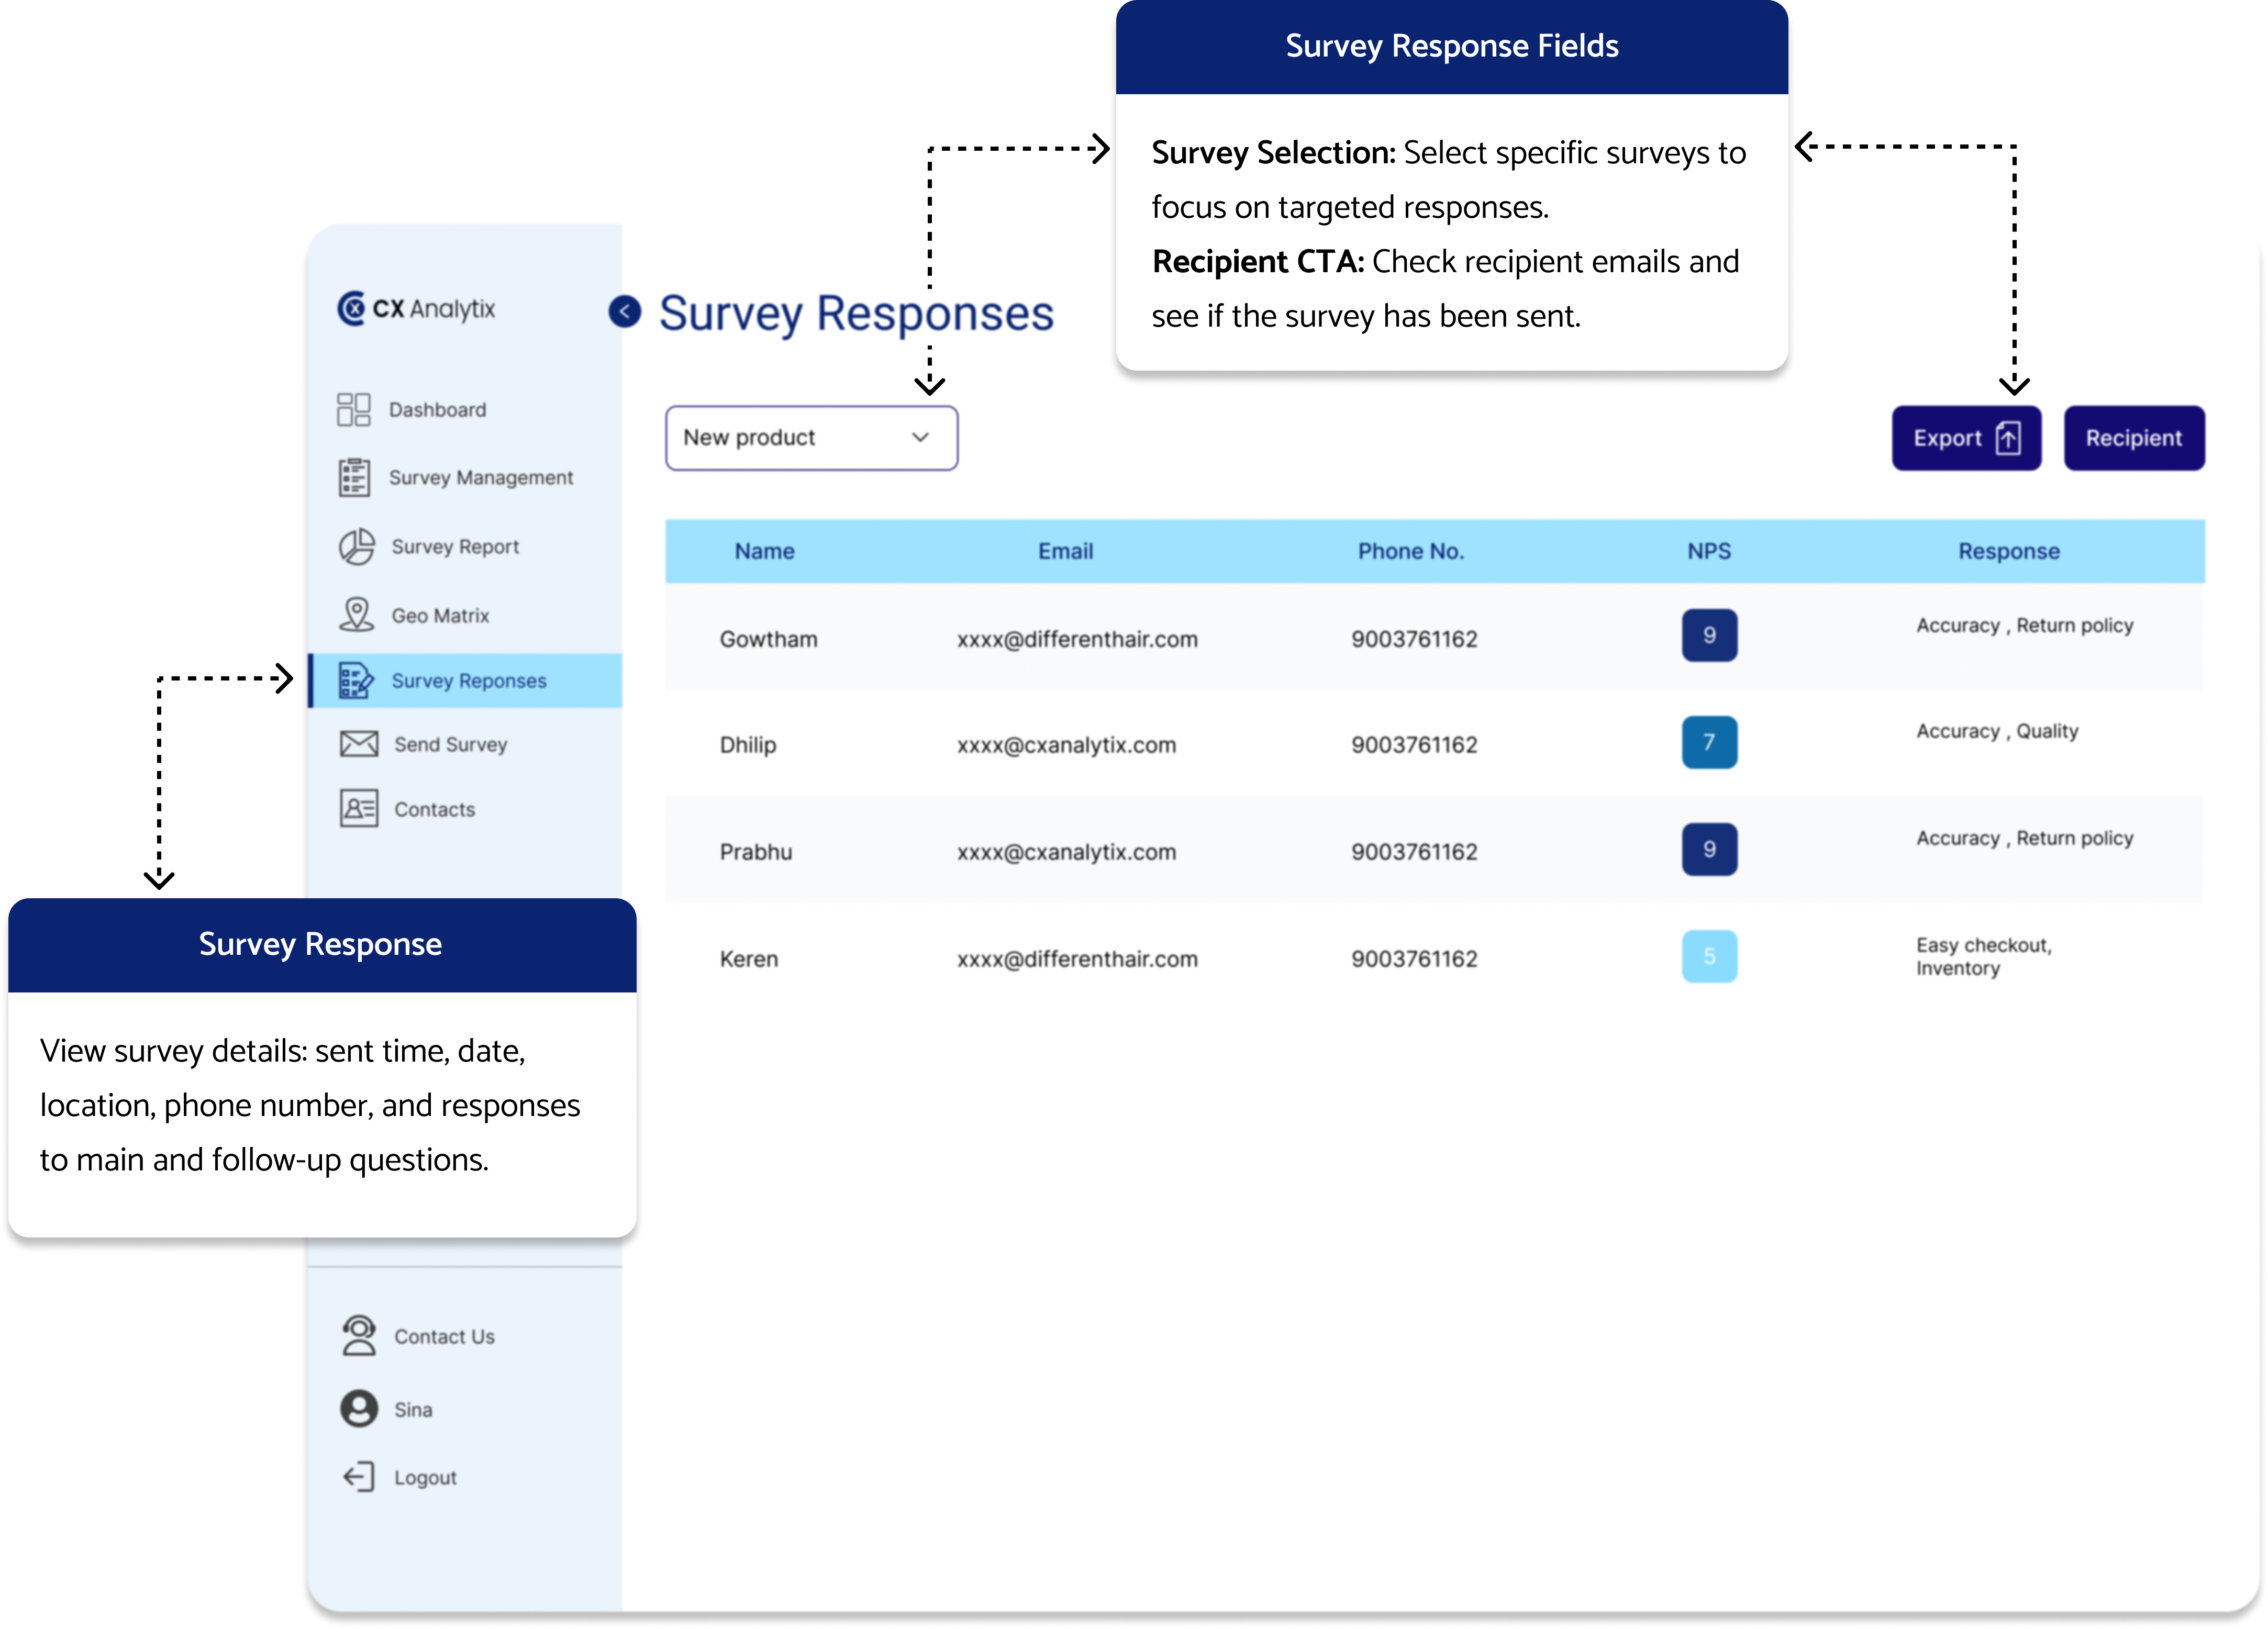The image size is (2268, 1629).
Task: Click Keren's phone number 9003761162
Action: pyautogui.click(x=1414, y=959)
